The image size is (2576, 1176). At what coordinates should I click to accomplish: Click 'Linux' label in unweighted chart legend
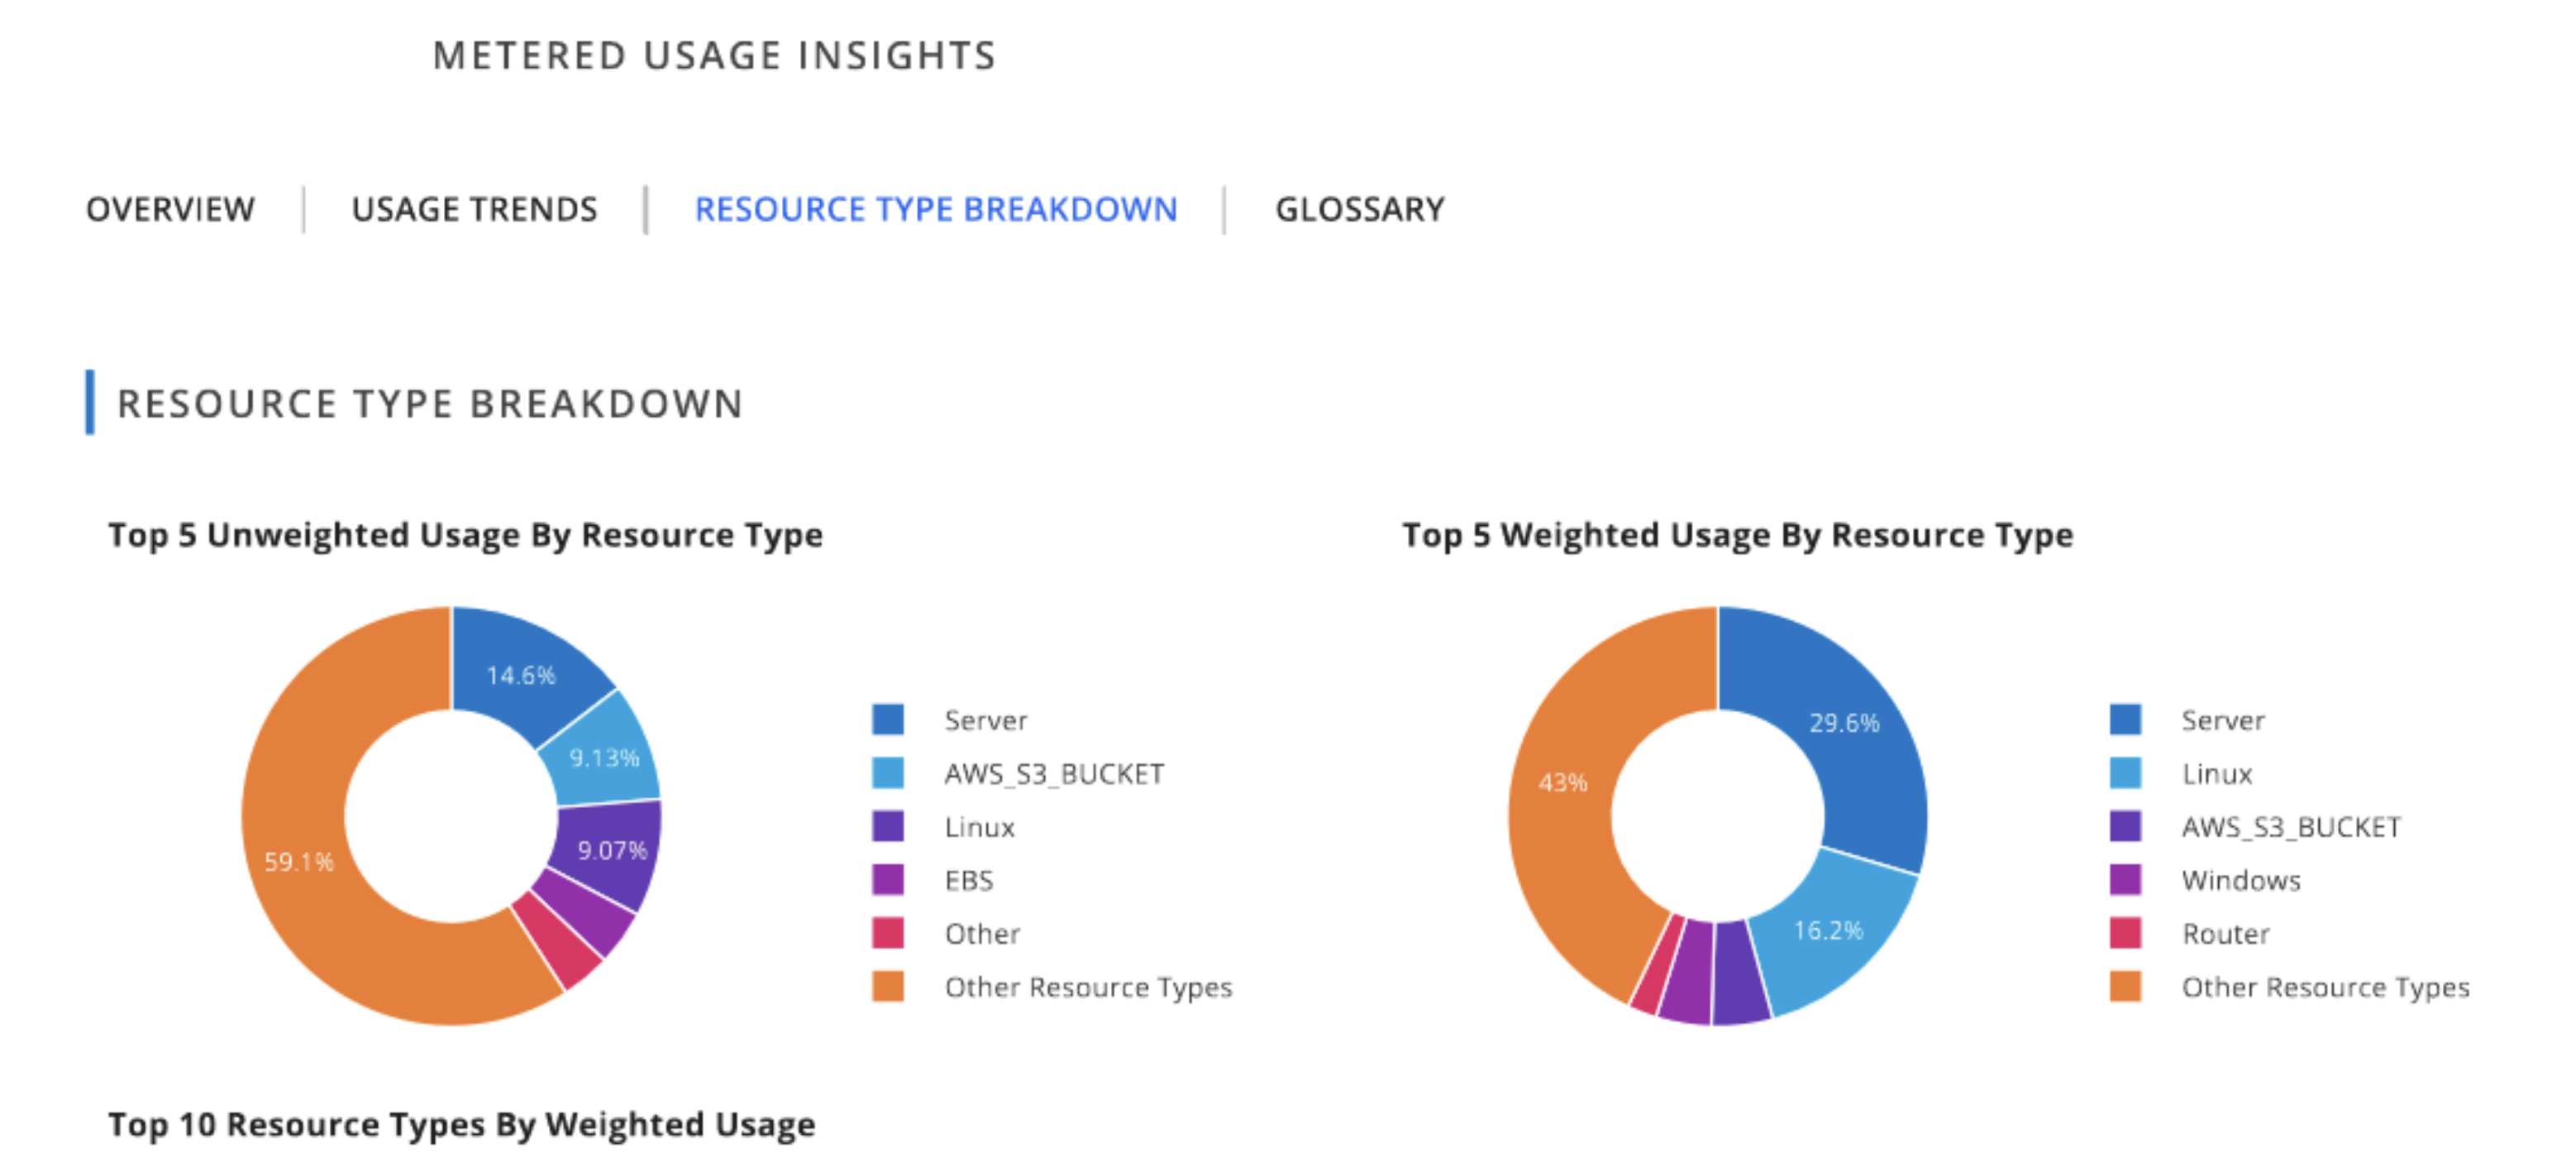pyautogui.click(x=980, y=827)
